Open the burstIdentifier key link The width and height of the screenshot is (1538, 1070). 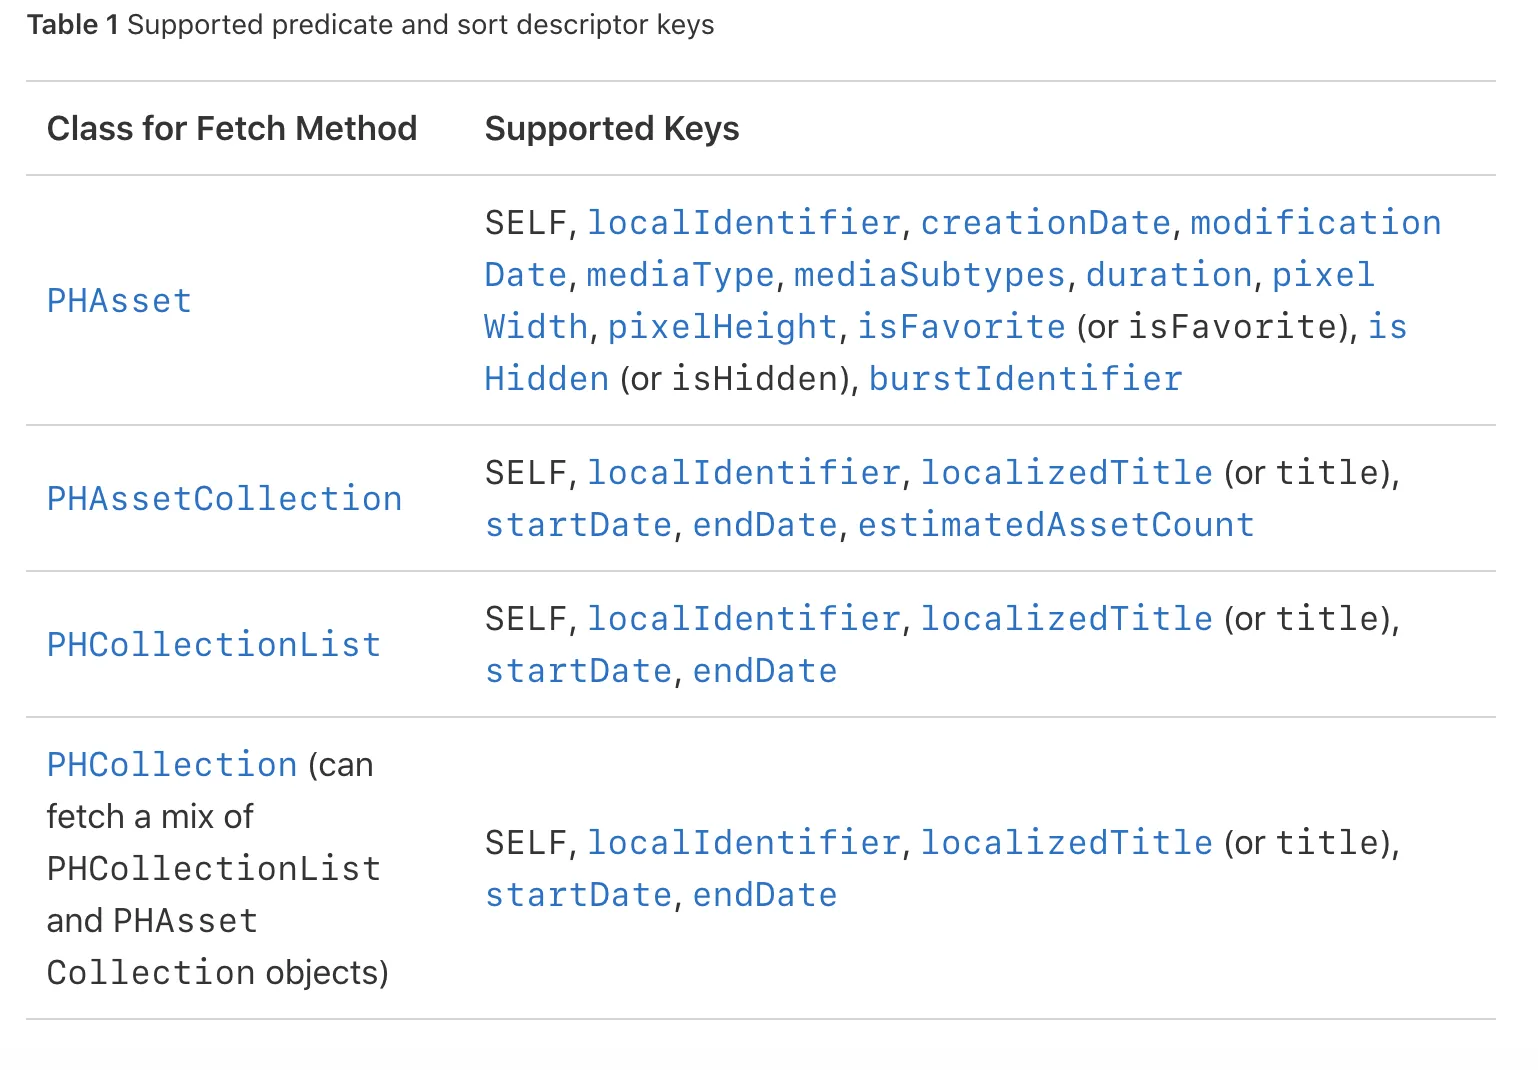click(x=1025, y=379)
